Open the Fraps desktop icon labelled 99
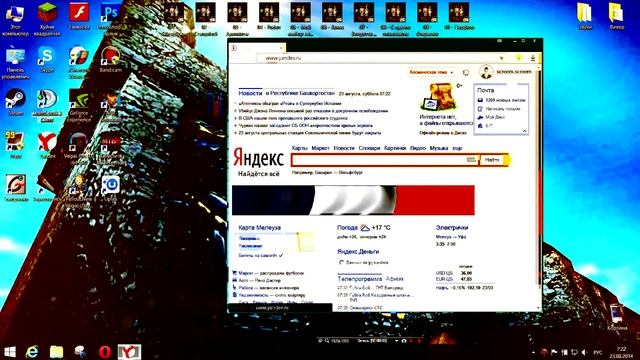The height and width of the screenshot is (360, 640). pyautogui.click(x=16, y=145)
